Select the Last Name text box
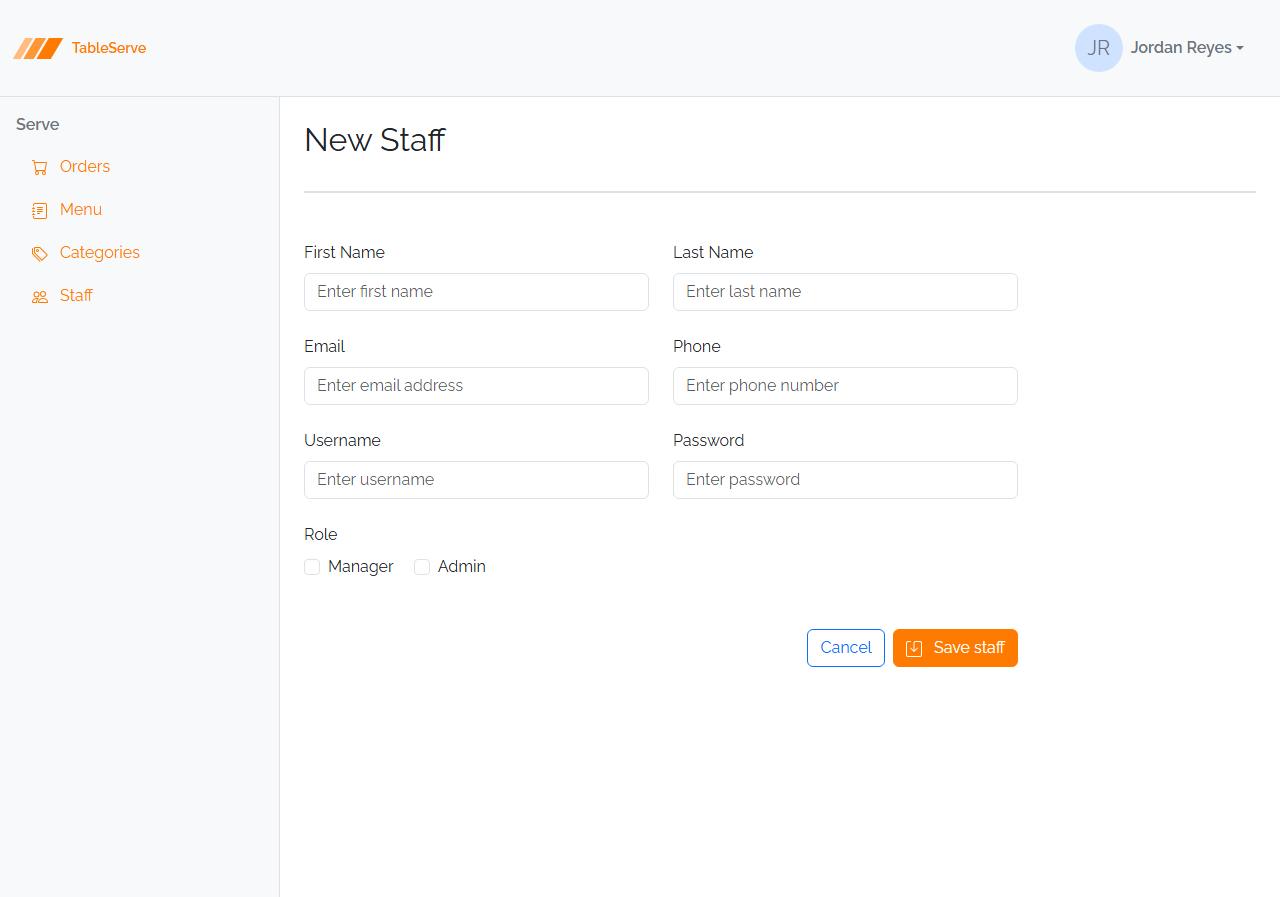Image resolution: width=1280 pixels, height=897 pixels. click(845, 292)
